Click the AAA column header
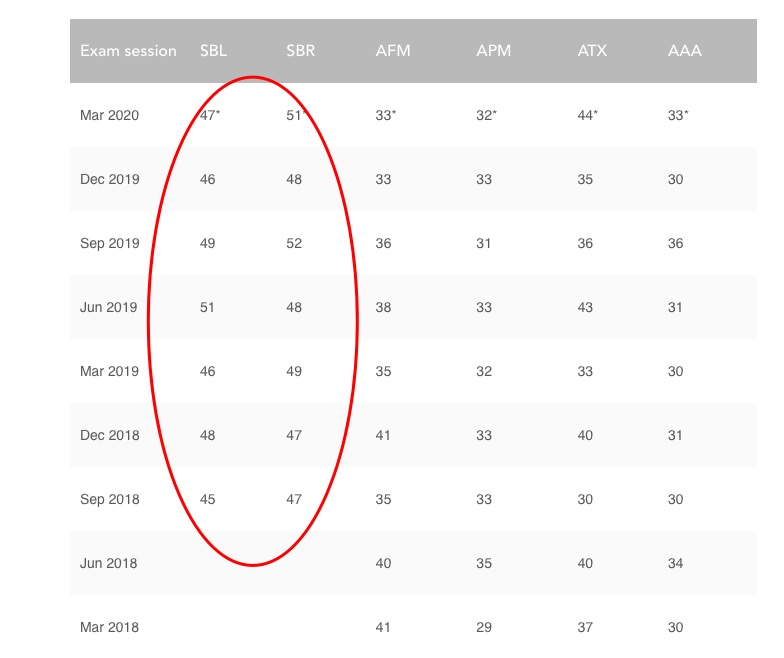The image size is (784, 658). [684, 51]
